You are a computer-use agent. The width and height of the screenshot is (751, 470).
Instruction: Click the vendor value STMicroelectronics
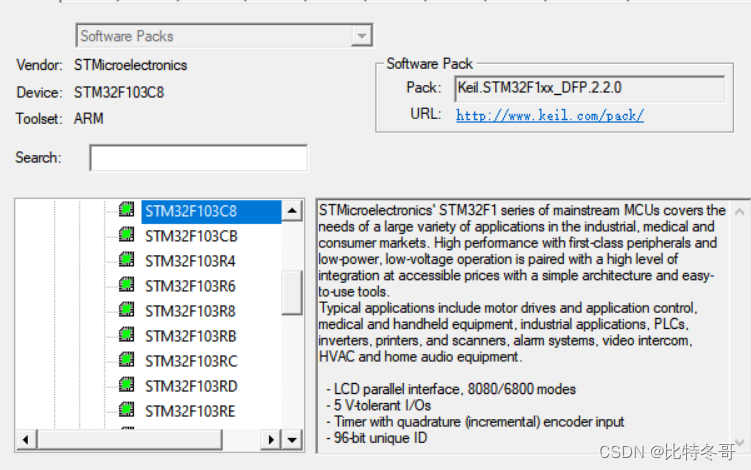(130, 65)
